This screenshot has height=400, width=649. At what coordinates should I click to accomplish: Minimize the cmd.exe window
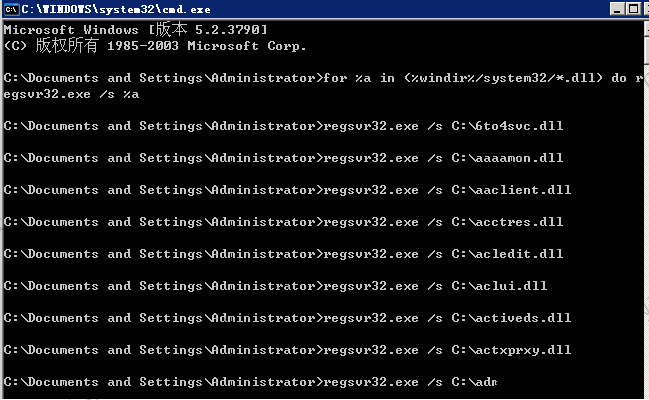click(617, 9)
